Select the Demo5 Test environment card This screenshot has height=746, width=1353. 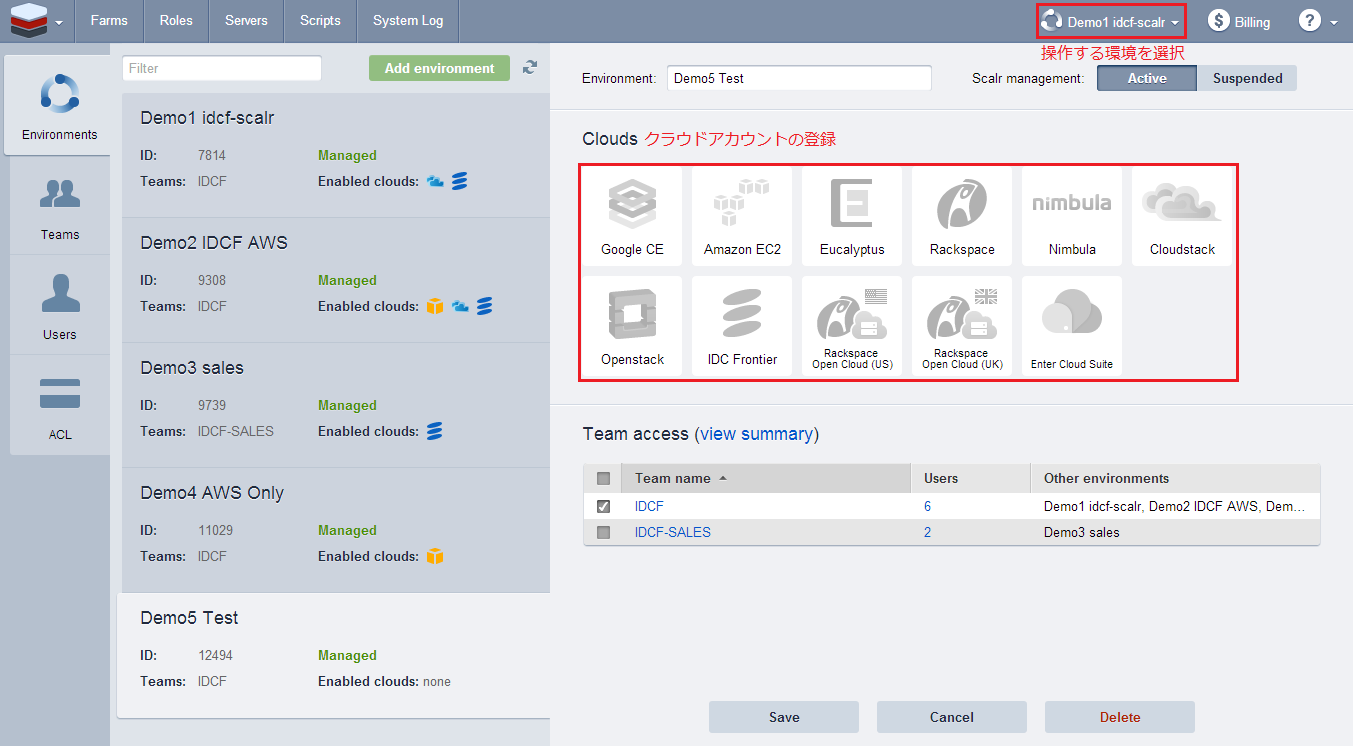click(334, 655)
